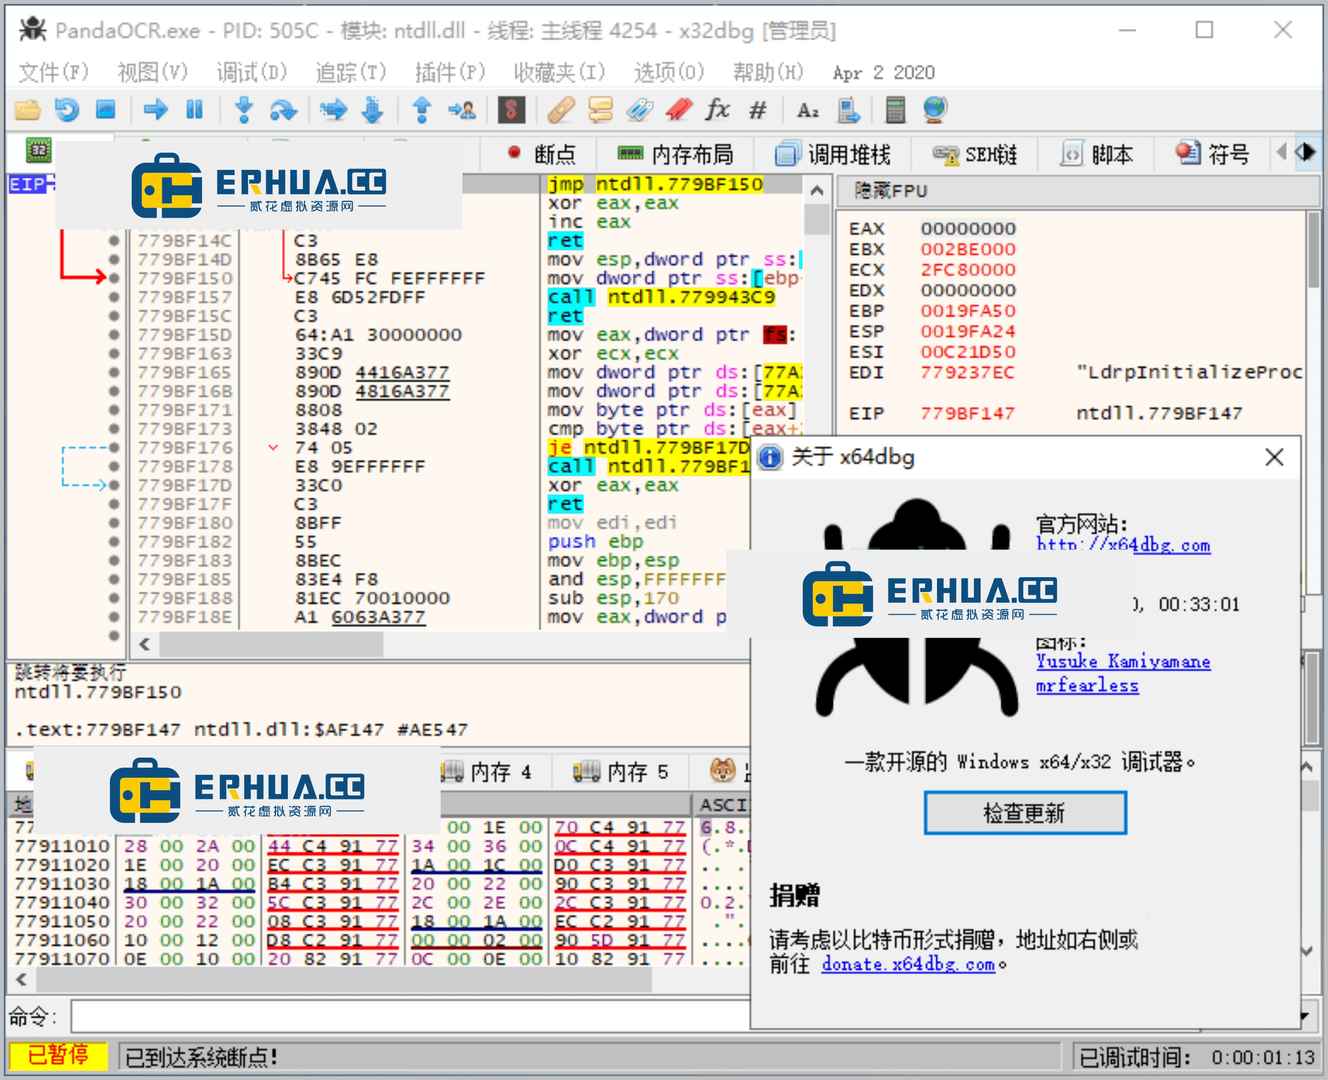
Task: Search strings with the Az icon
Action: [x=808, y=110]
